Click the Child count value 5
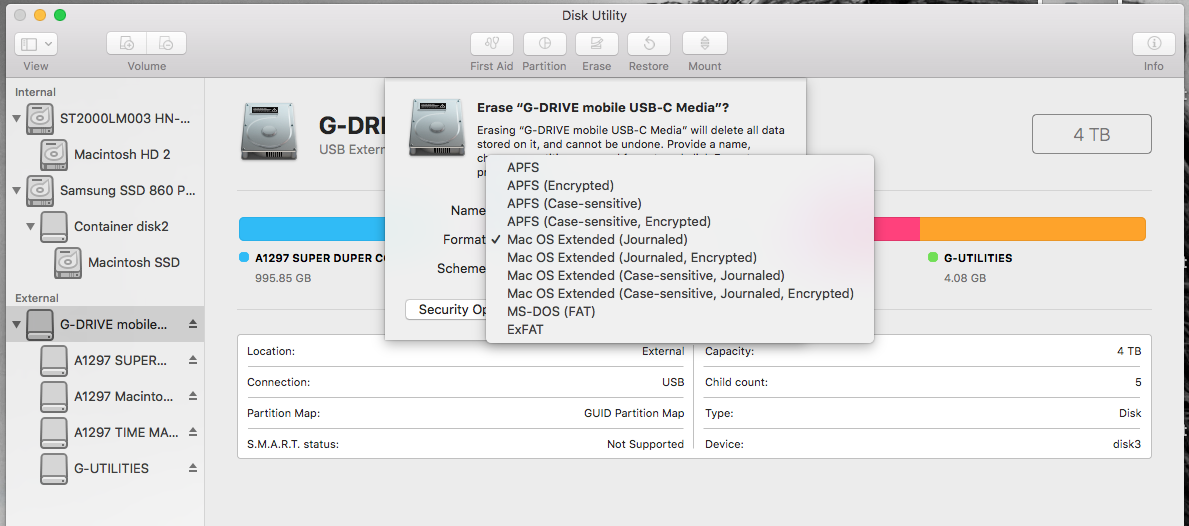1189x526 pixels. point(1137,382)
